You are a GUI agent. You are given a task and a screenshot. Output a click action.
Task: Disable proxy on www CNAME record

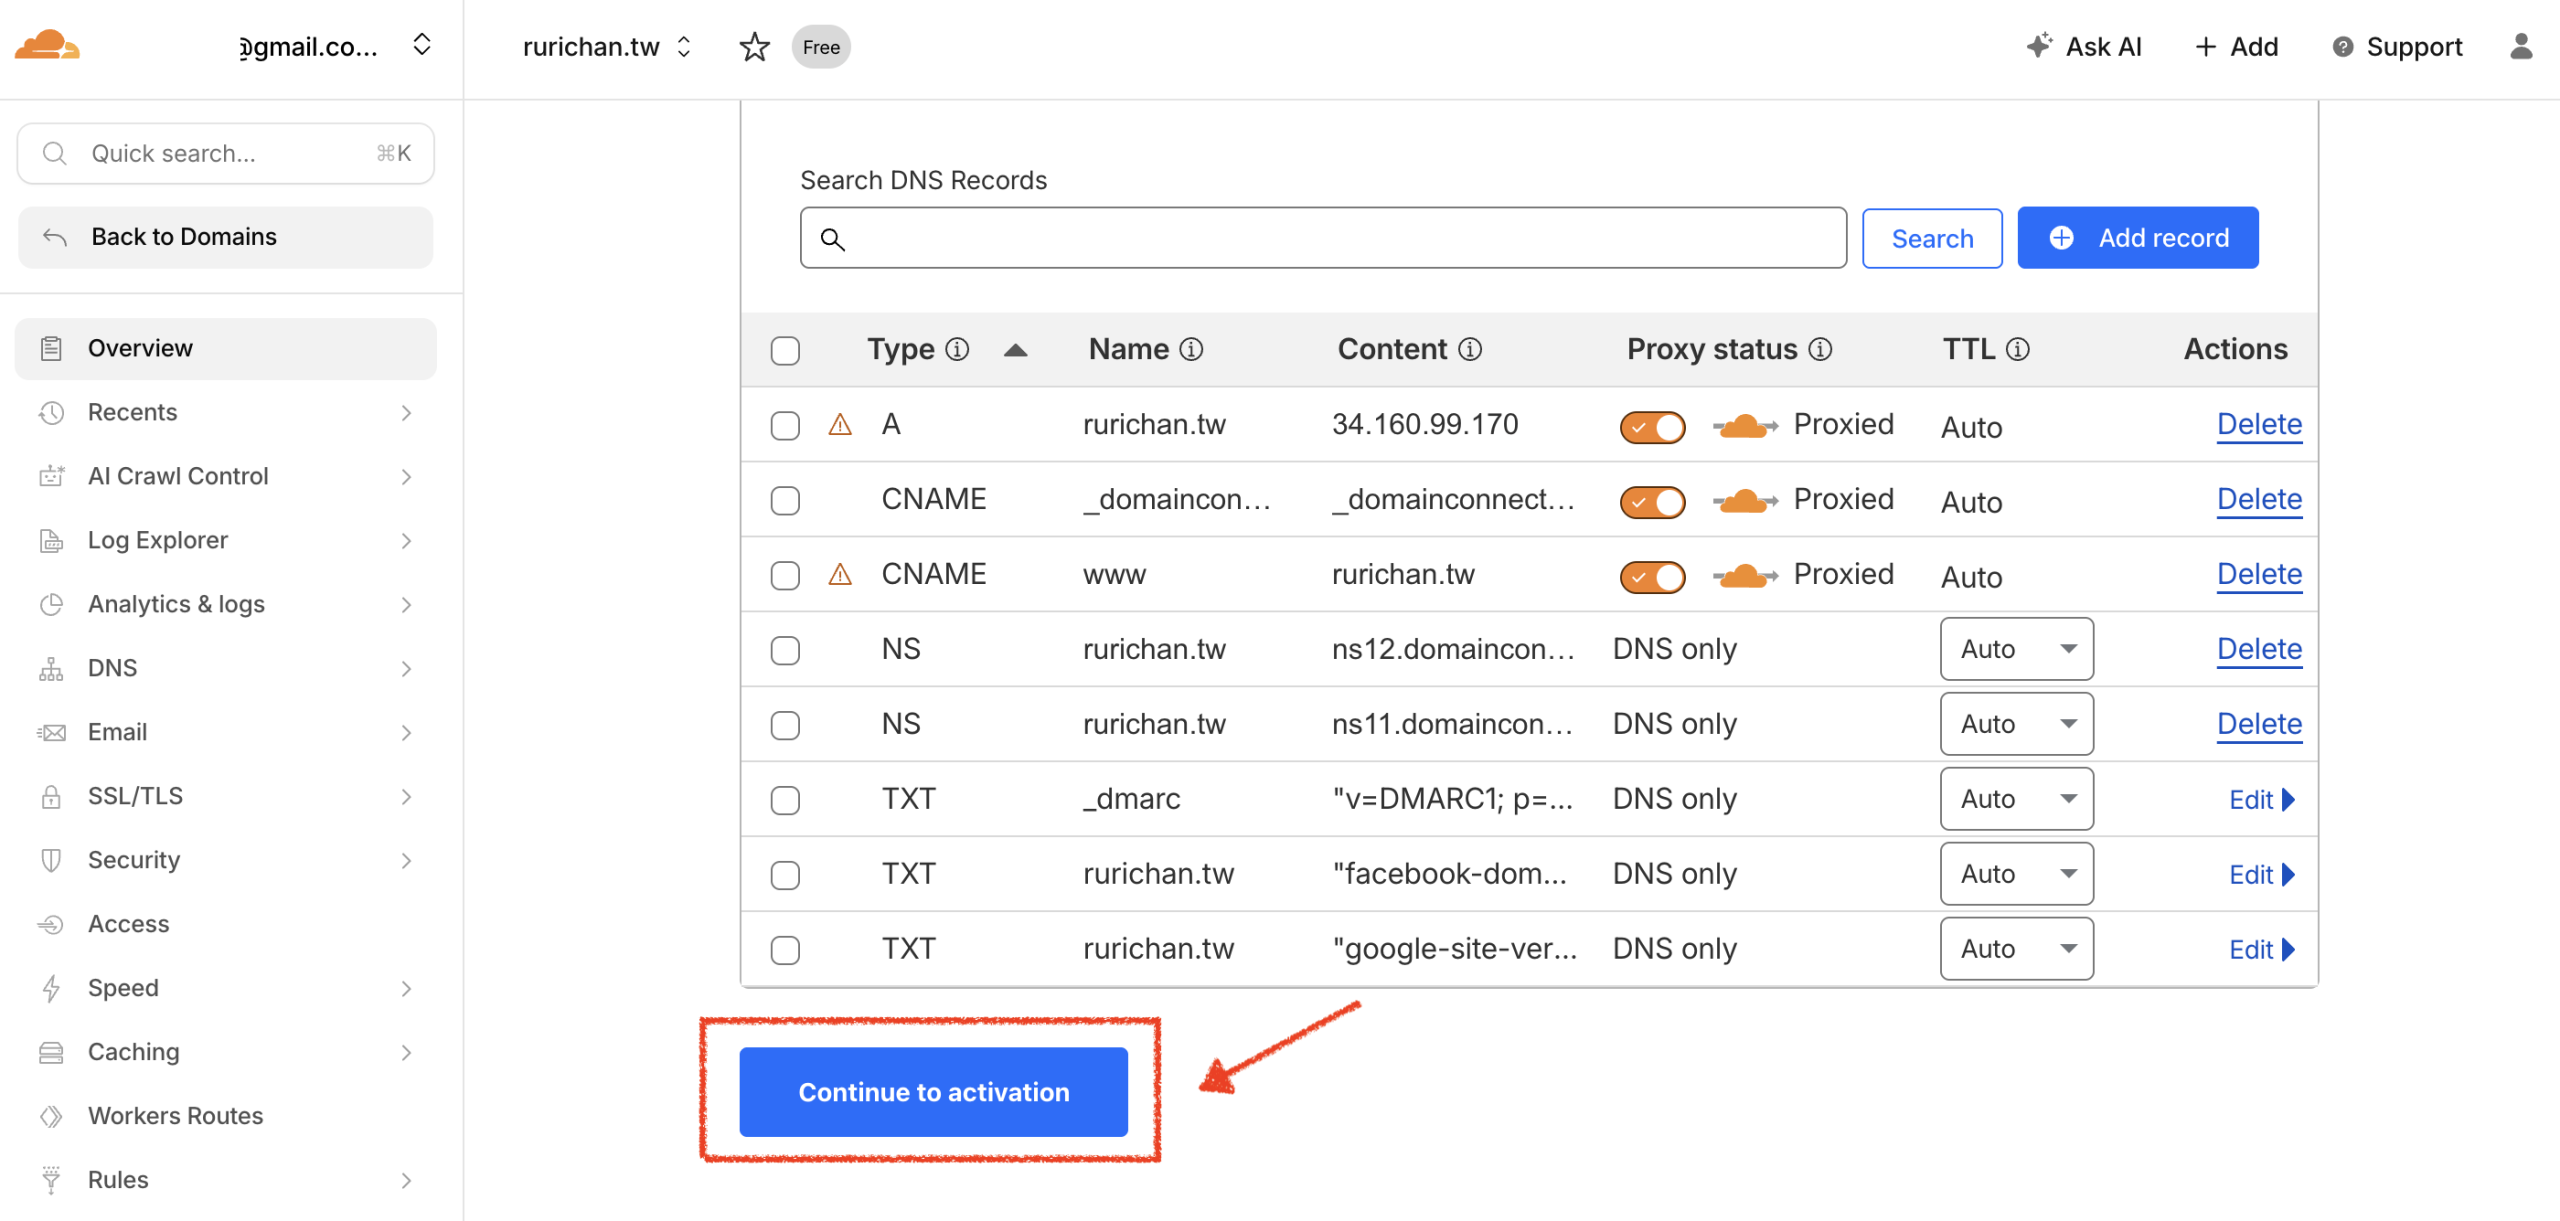pyautogui.click(x=1652, y=577)
